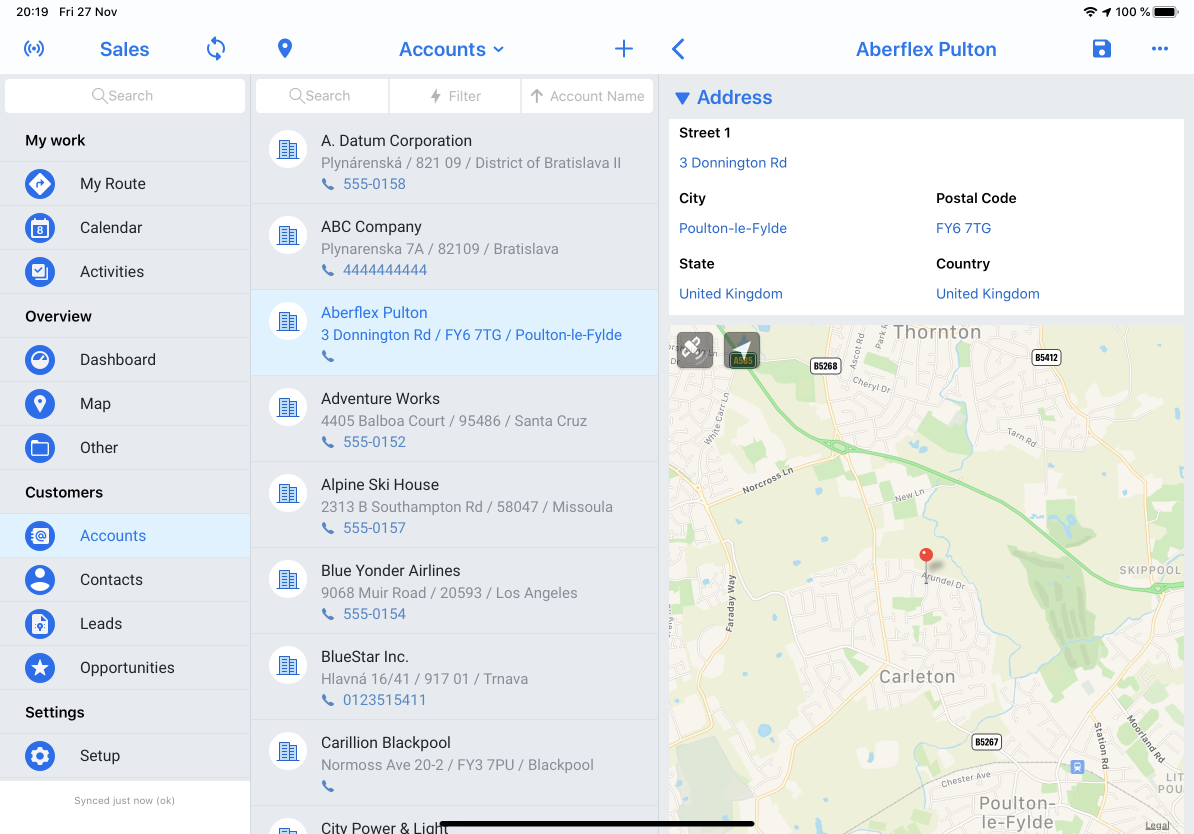Edit Street 1 value 3 Donnington Rd
This screenshot has height=834, width=1194.
tap(733, 163)
